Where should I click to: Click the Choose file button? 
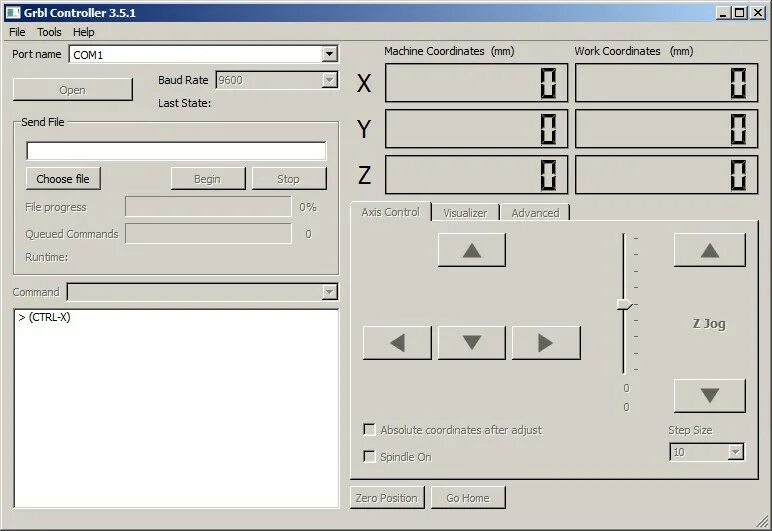63,179
